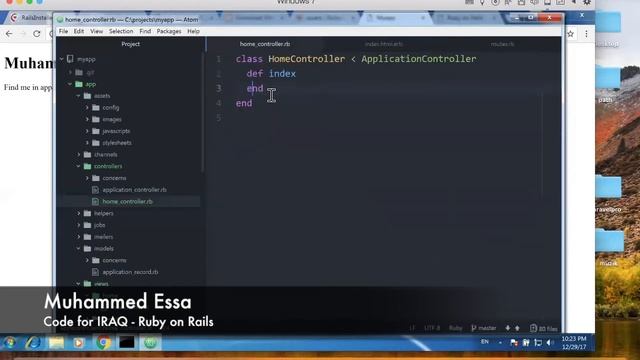The height and width of the screenshot is (360, 640).
Task: Reload the page in Chrome
Action: point(37,34)
